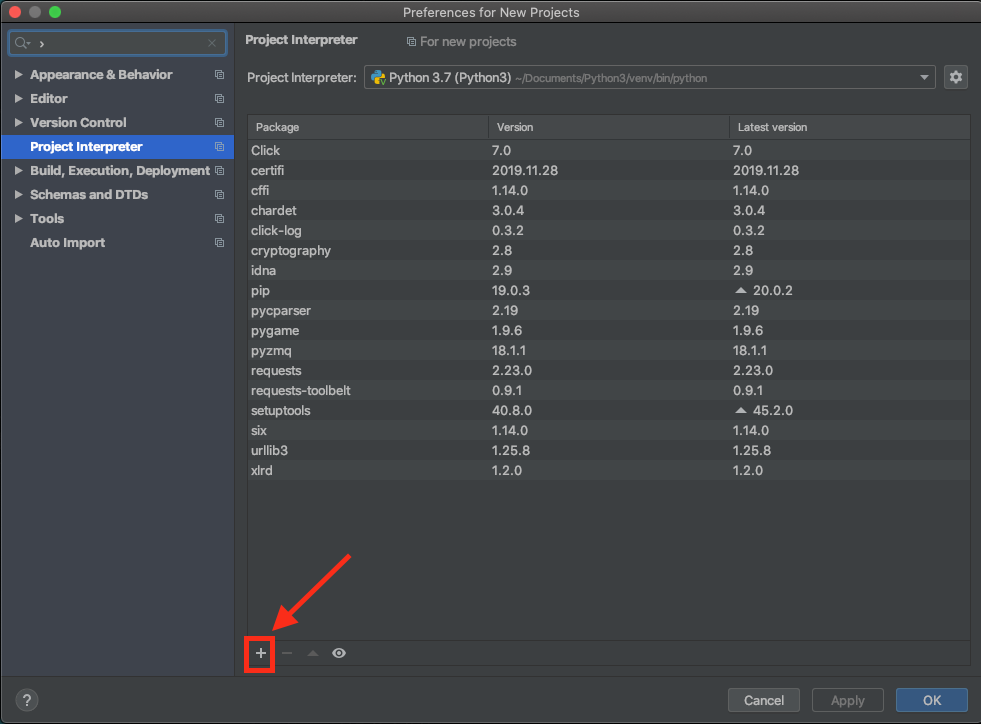
Task: Click the upgrade package arrow icon
Action: click(x=313, y=653)
